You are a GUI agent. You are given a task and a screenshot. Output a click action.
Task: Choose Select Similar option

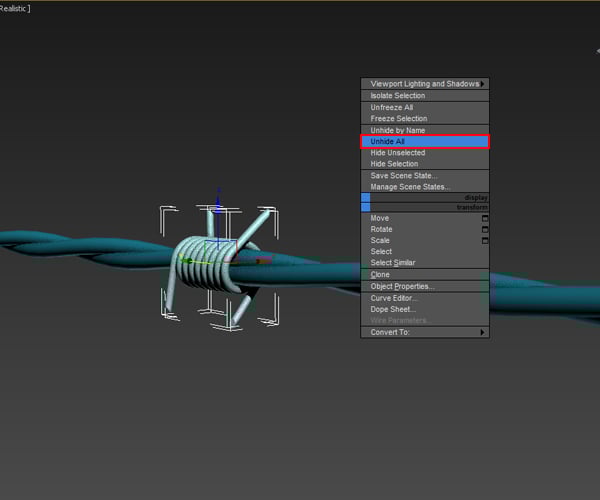[x=425, y=262]
